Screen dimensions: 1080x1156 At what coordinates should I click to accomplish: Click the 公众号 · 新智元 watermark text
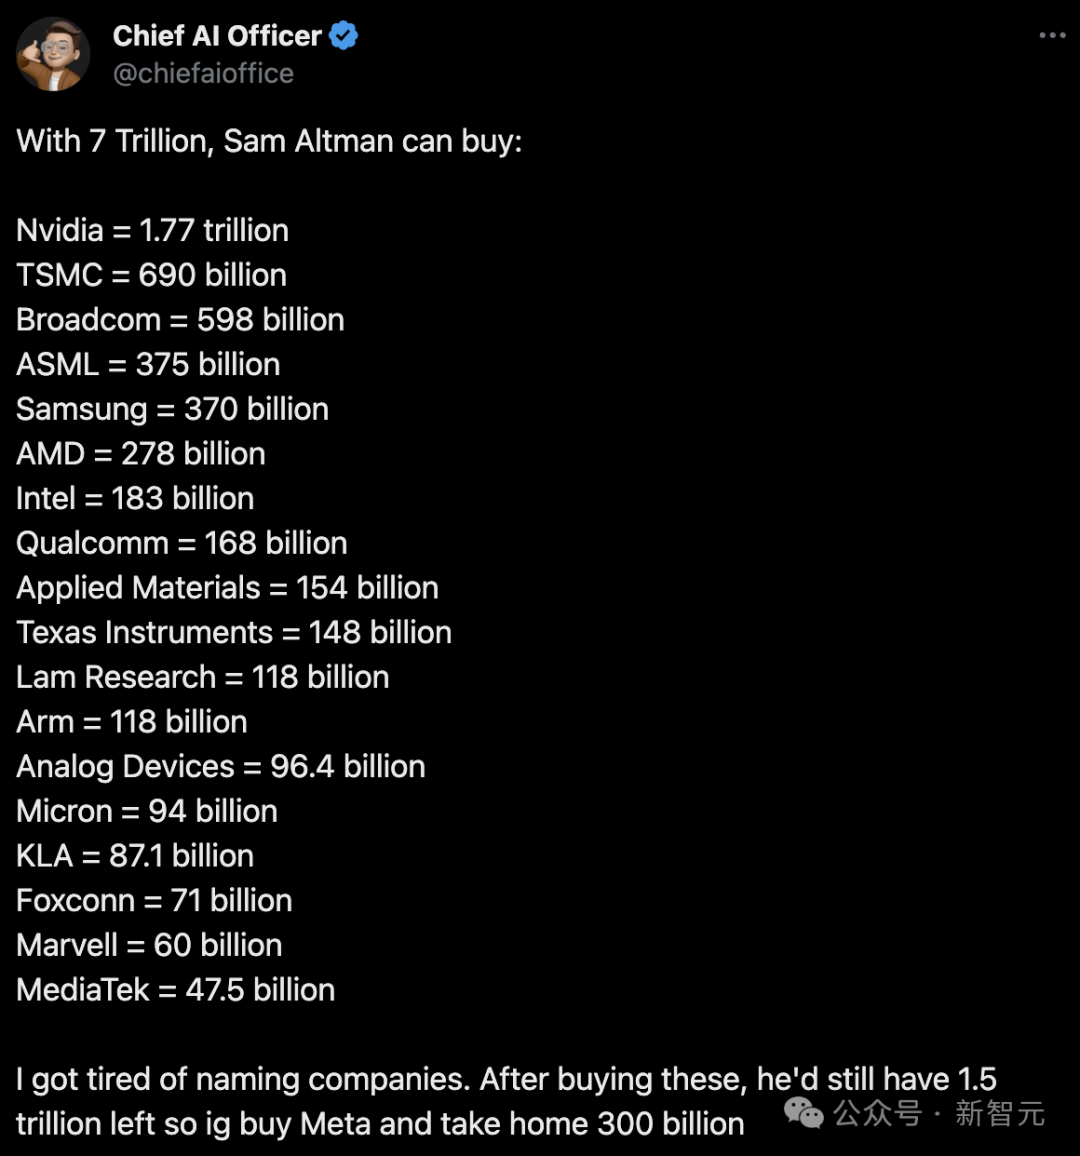(x=939, y=1113)
